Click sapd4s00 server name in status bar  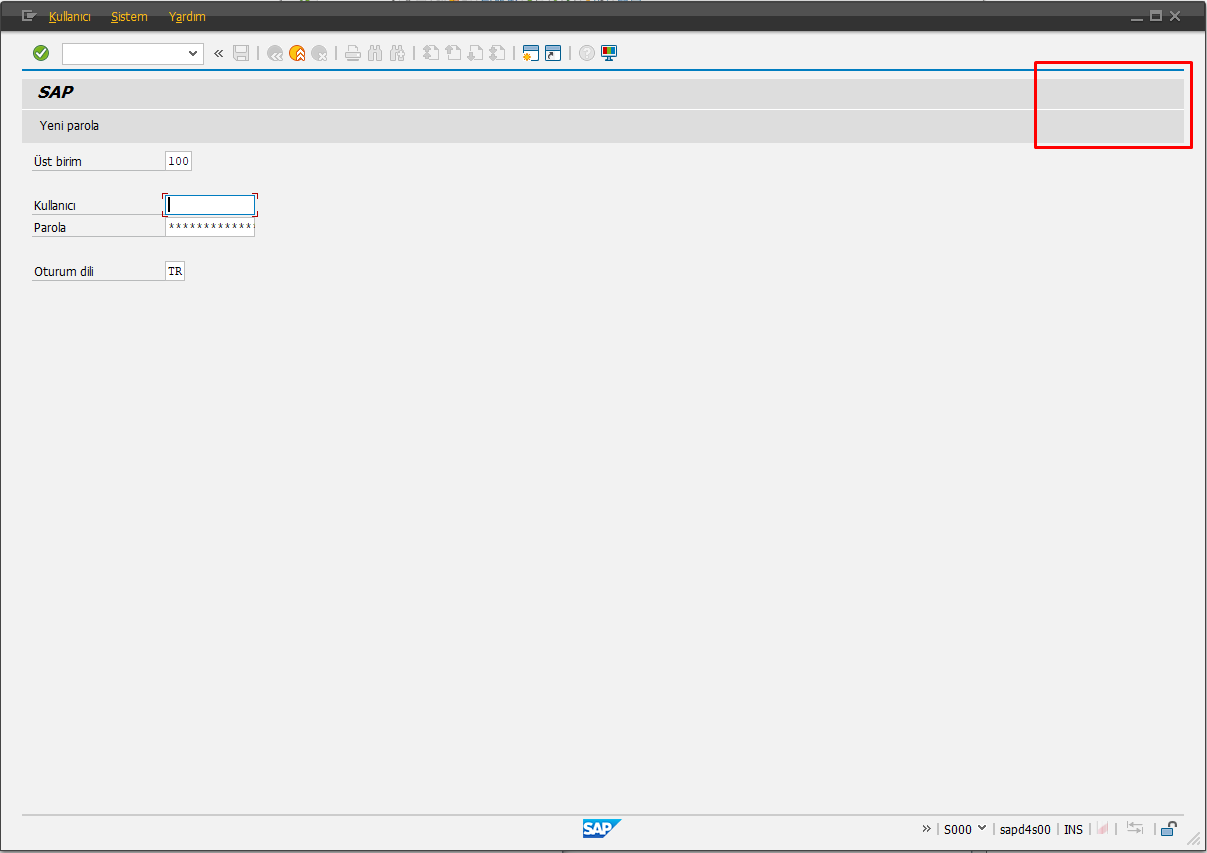[1025, 829]
